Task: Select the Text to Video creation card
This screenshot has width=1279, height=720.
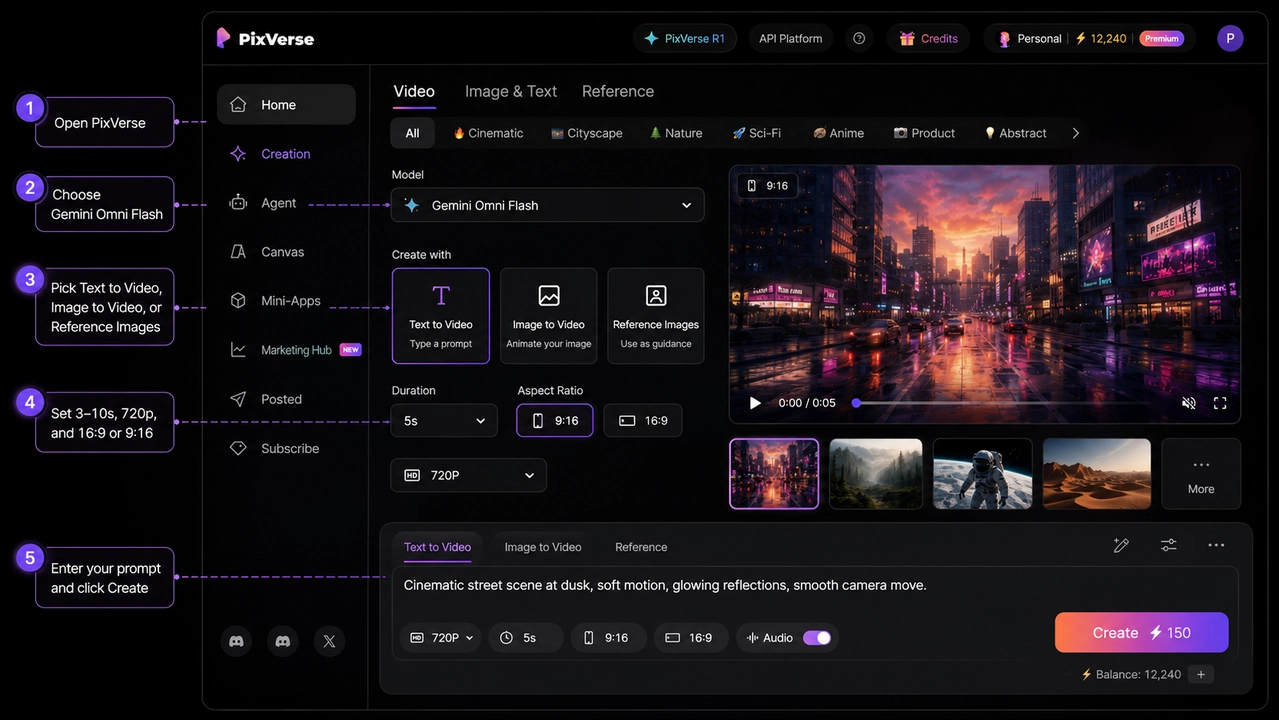Action: coord(441,316)
